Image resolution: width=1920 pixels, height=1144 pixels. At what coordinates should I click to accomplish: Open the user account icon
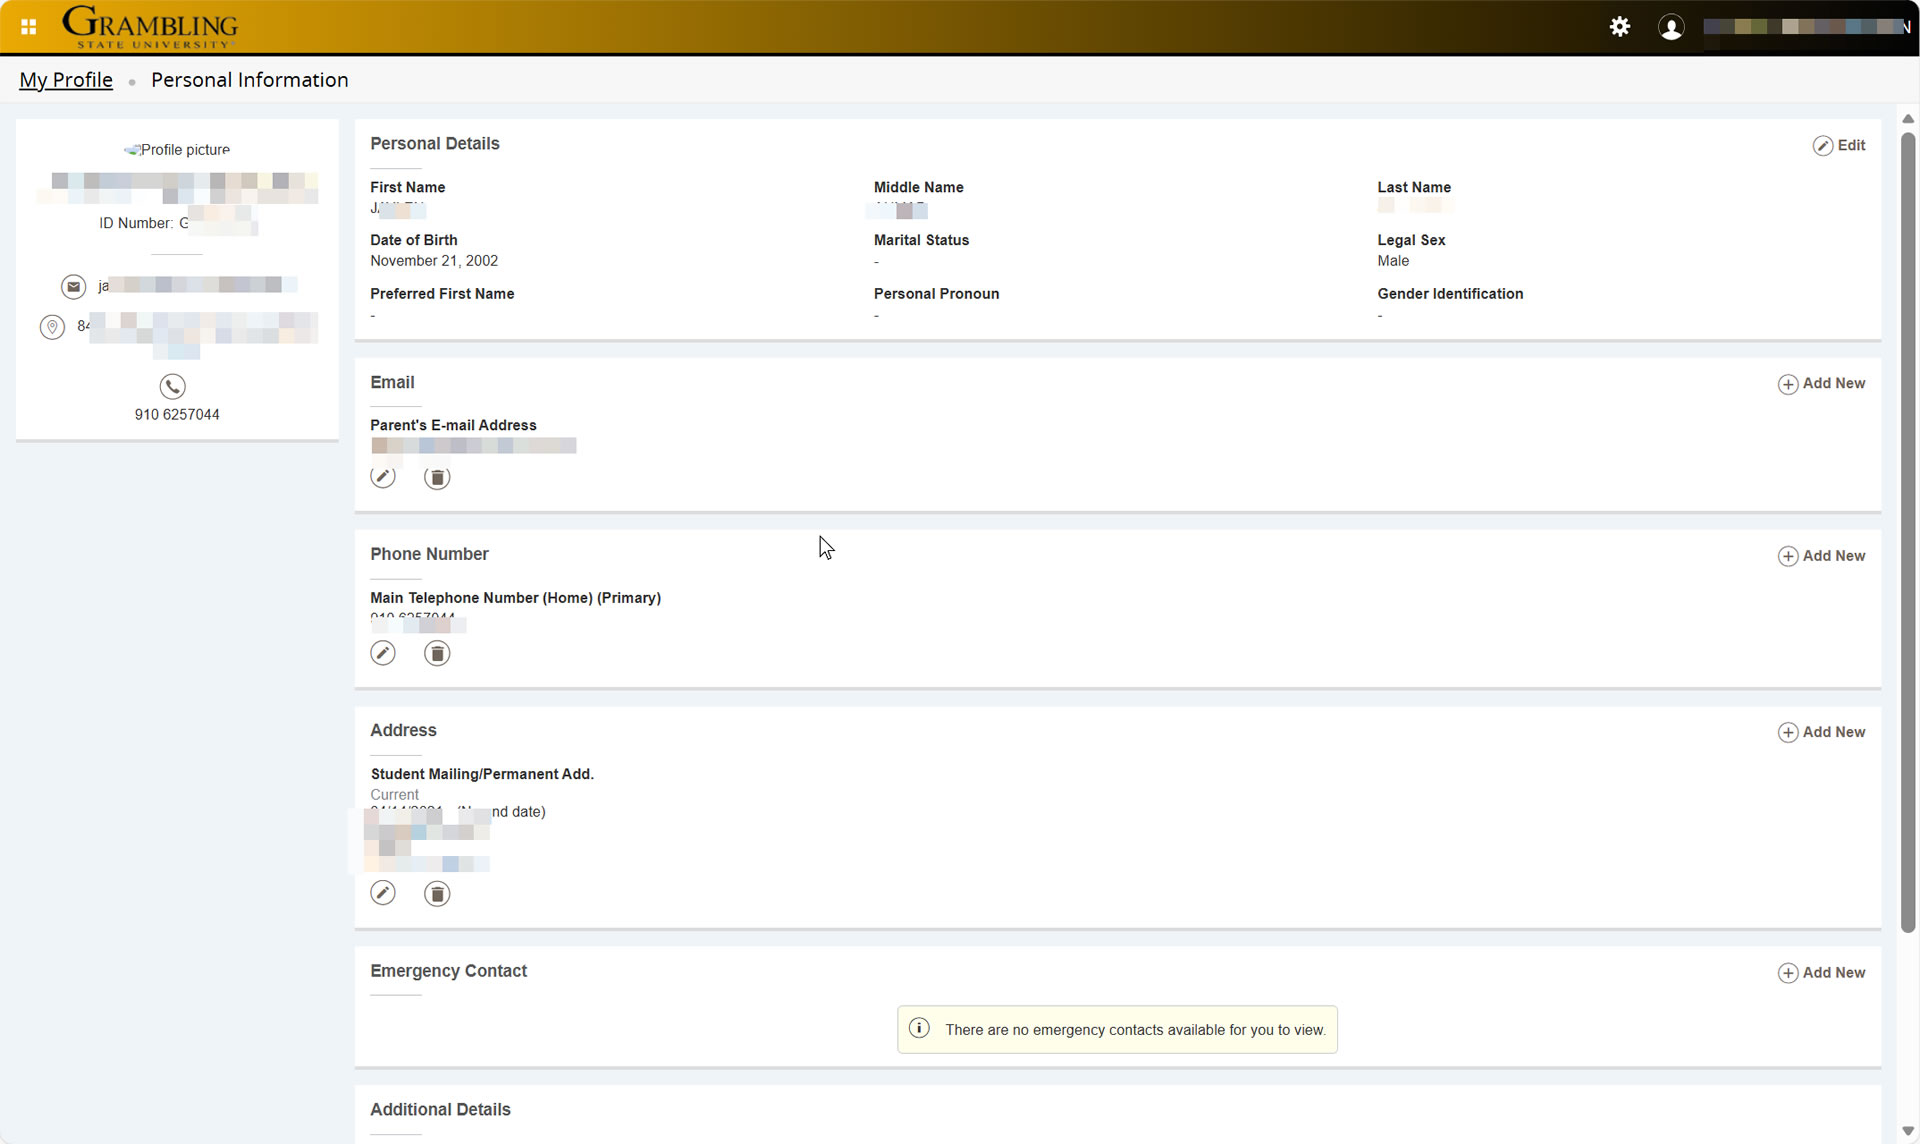click(x=1670, y=27)
